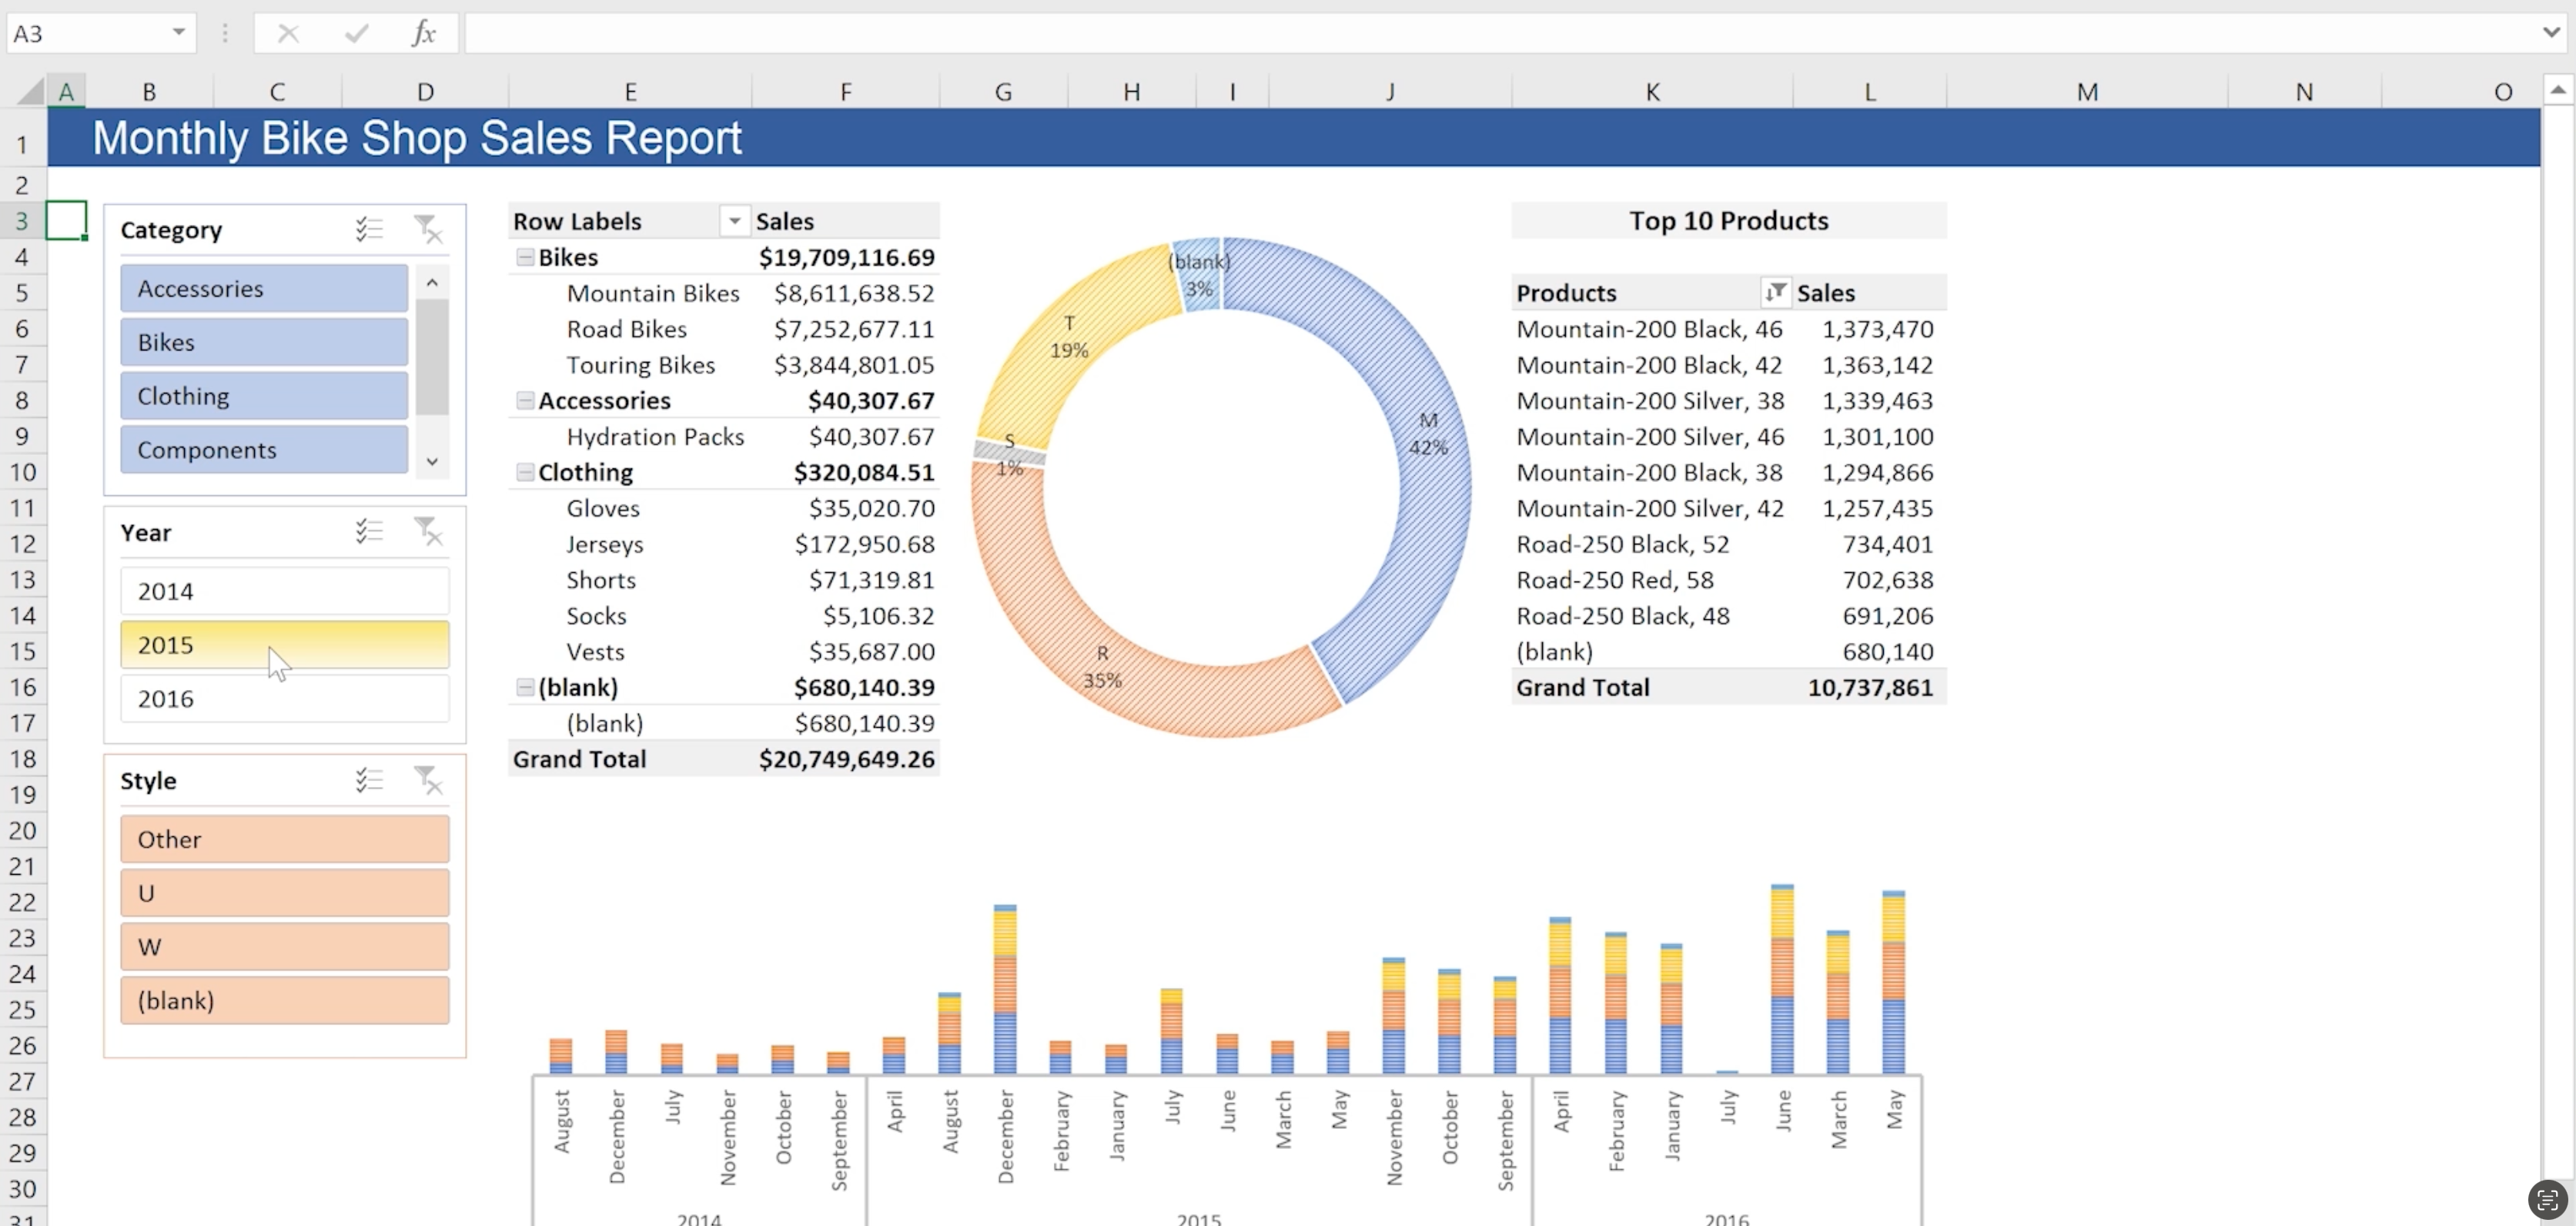This screenshot has height=1226, width=2576.
Task: Select Components in the Category slicer
Action: pos(263,449)
